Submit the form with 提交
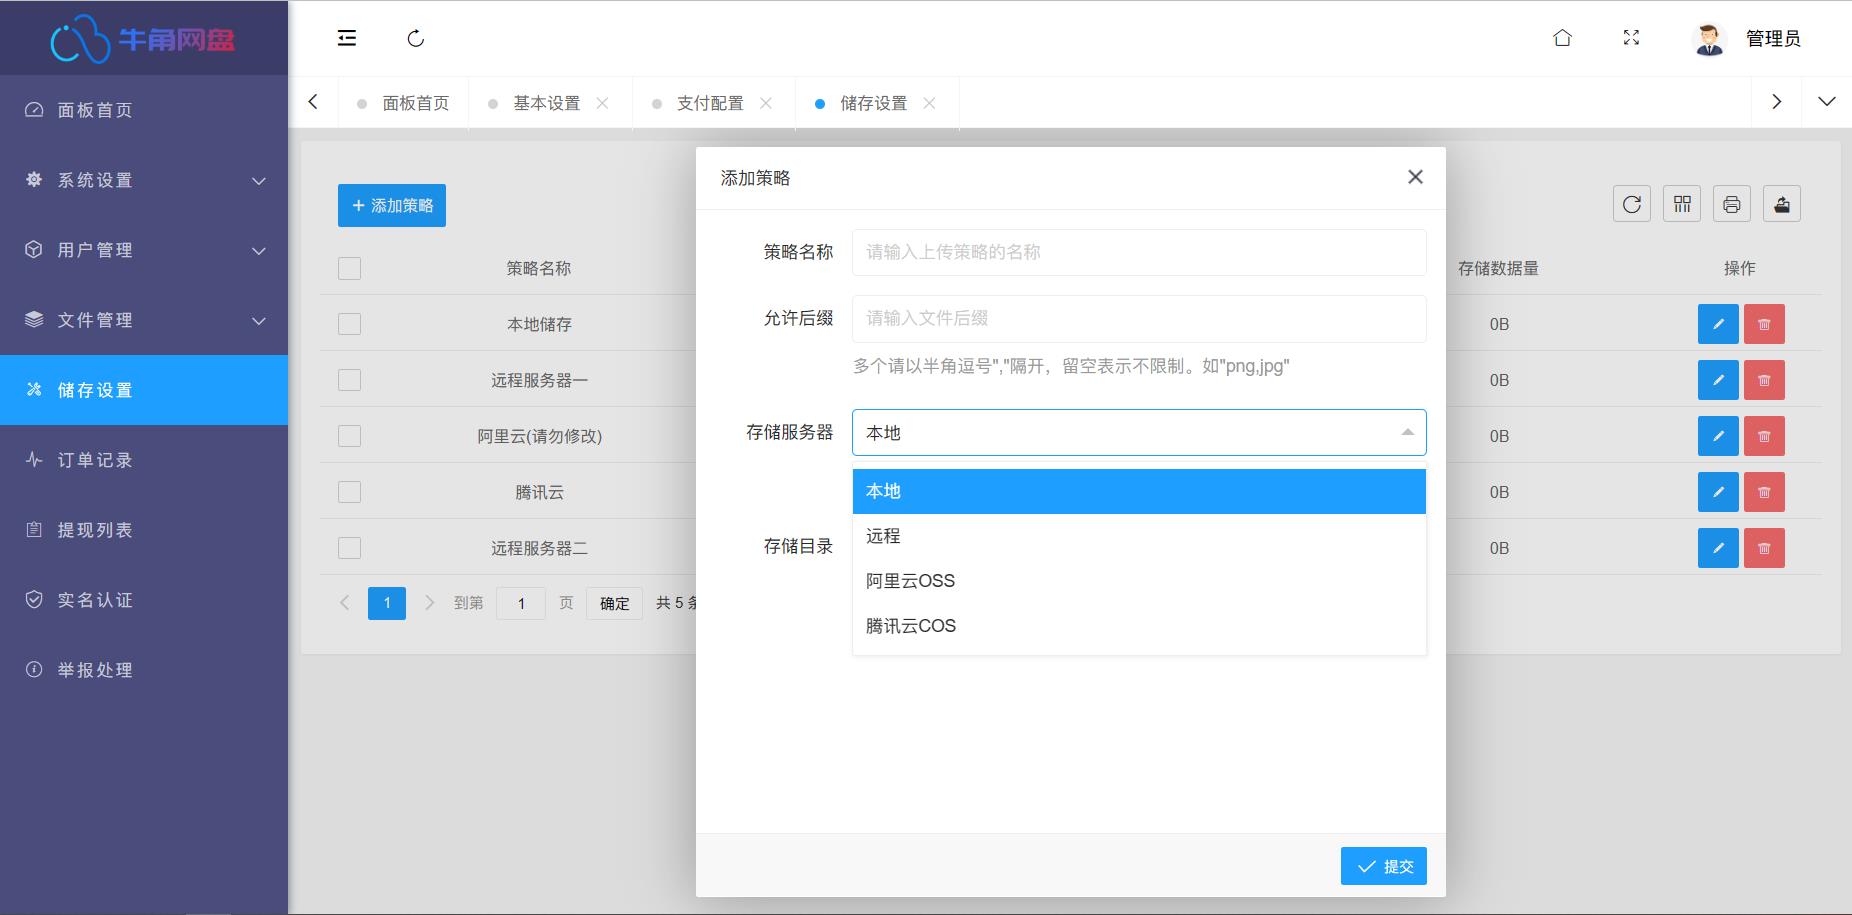Image resolution: width=1852 pixels, height=915 pixels. pos(1384,866)
